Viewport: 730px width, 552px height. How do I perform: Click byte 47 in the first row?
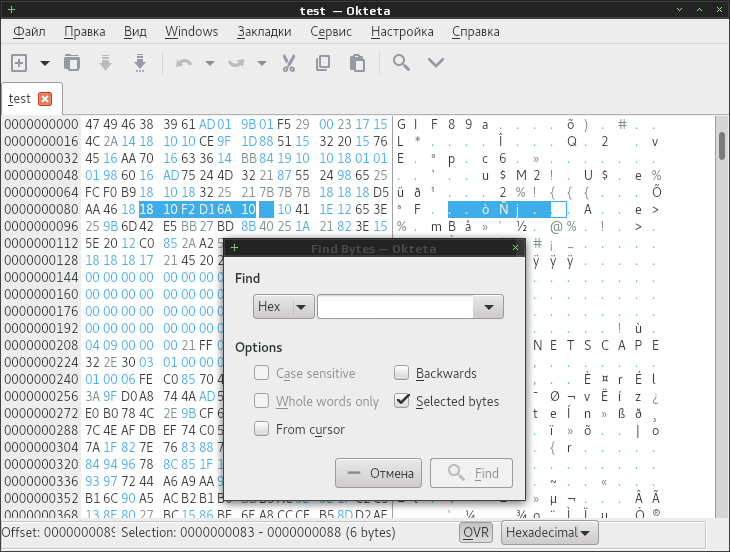pyautogui.click(x=92, y=124)
